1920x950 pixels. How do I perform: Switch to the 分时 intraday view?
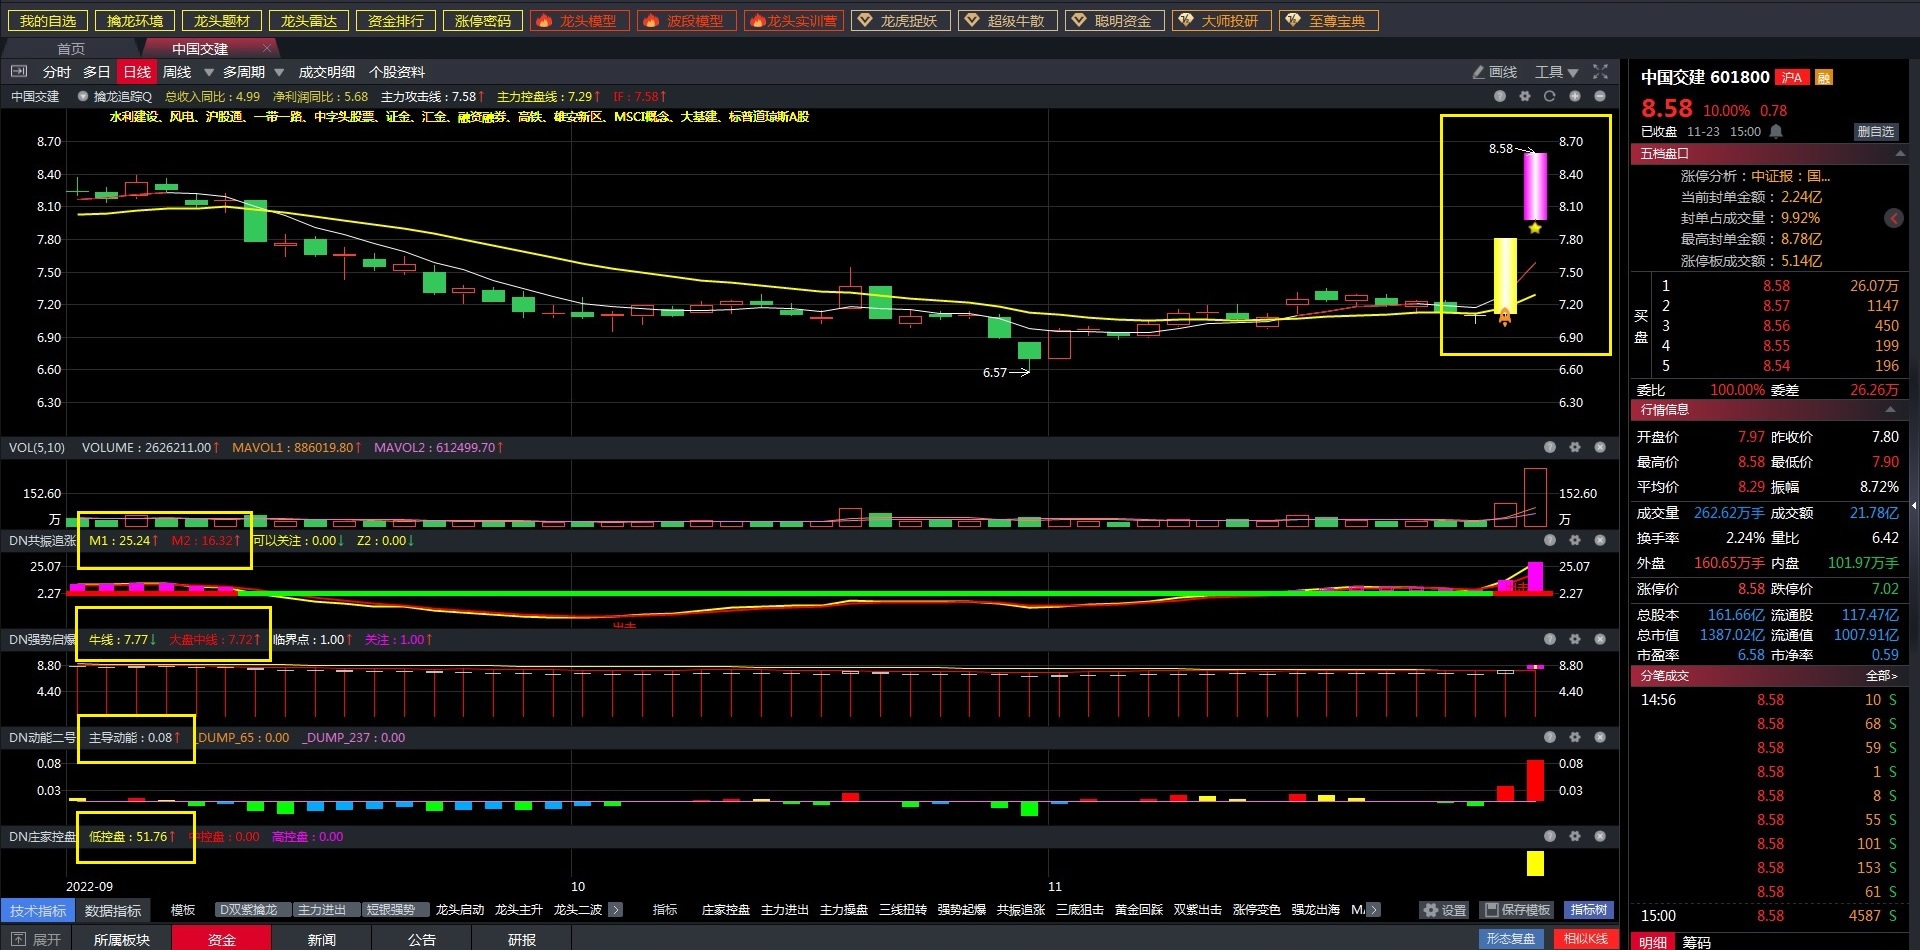[56, 72]
